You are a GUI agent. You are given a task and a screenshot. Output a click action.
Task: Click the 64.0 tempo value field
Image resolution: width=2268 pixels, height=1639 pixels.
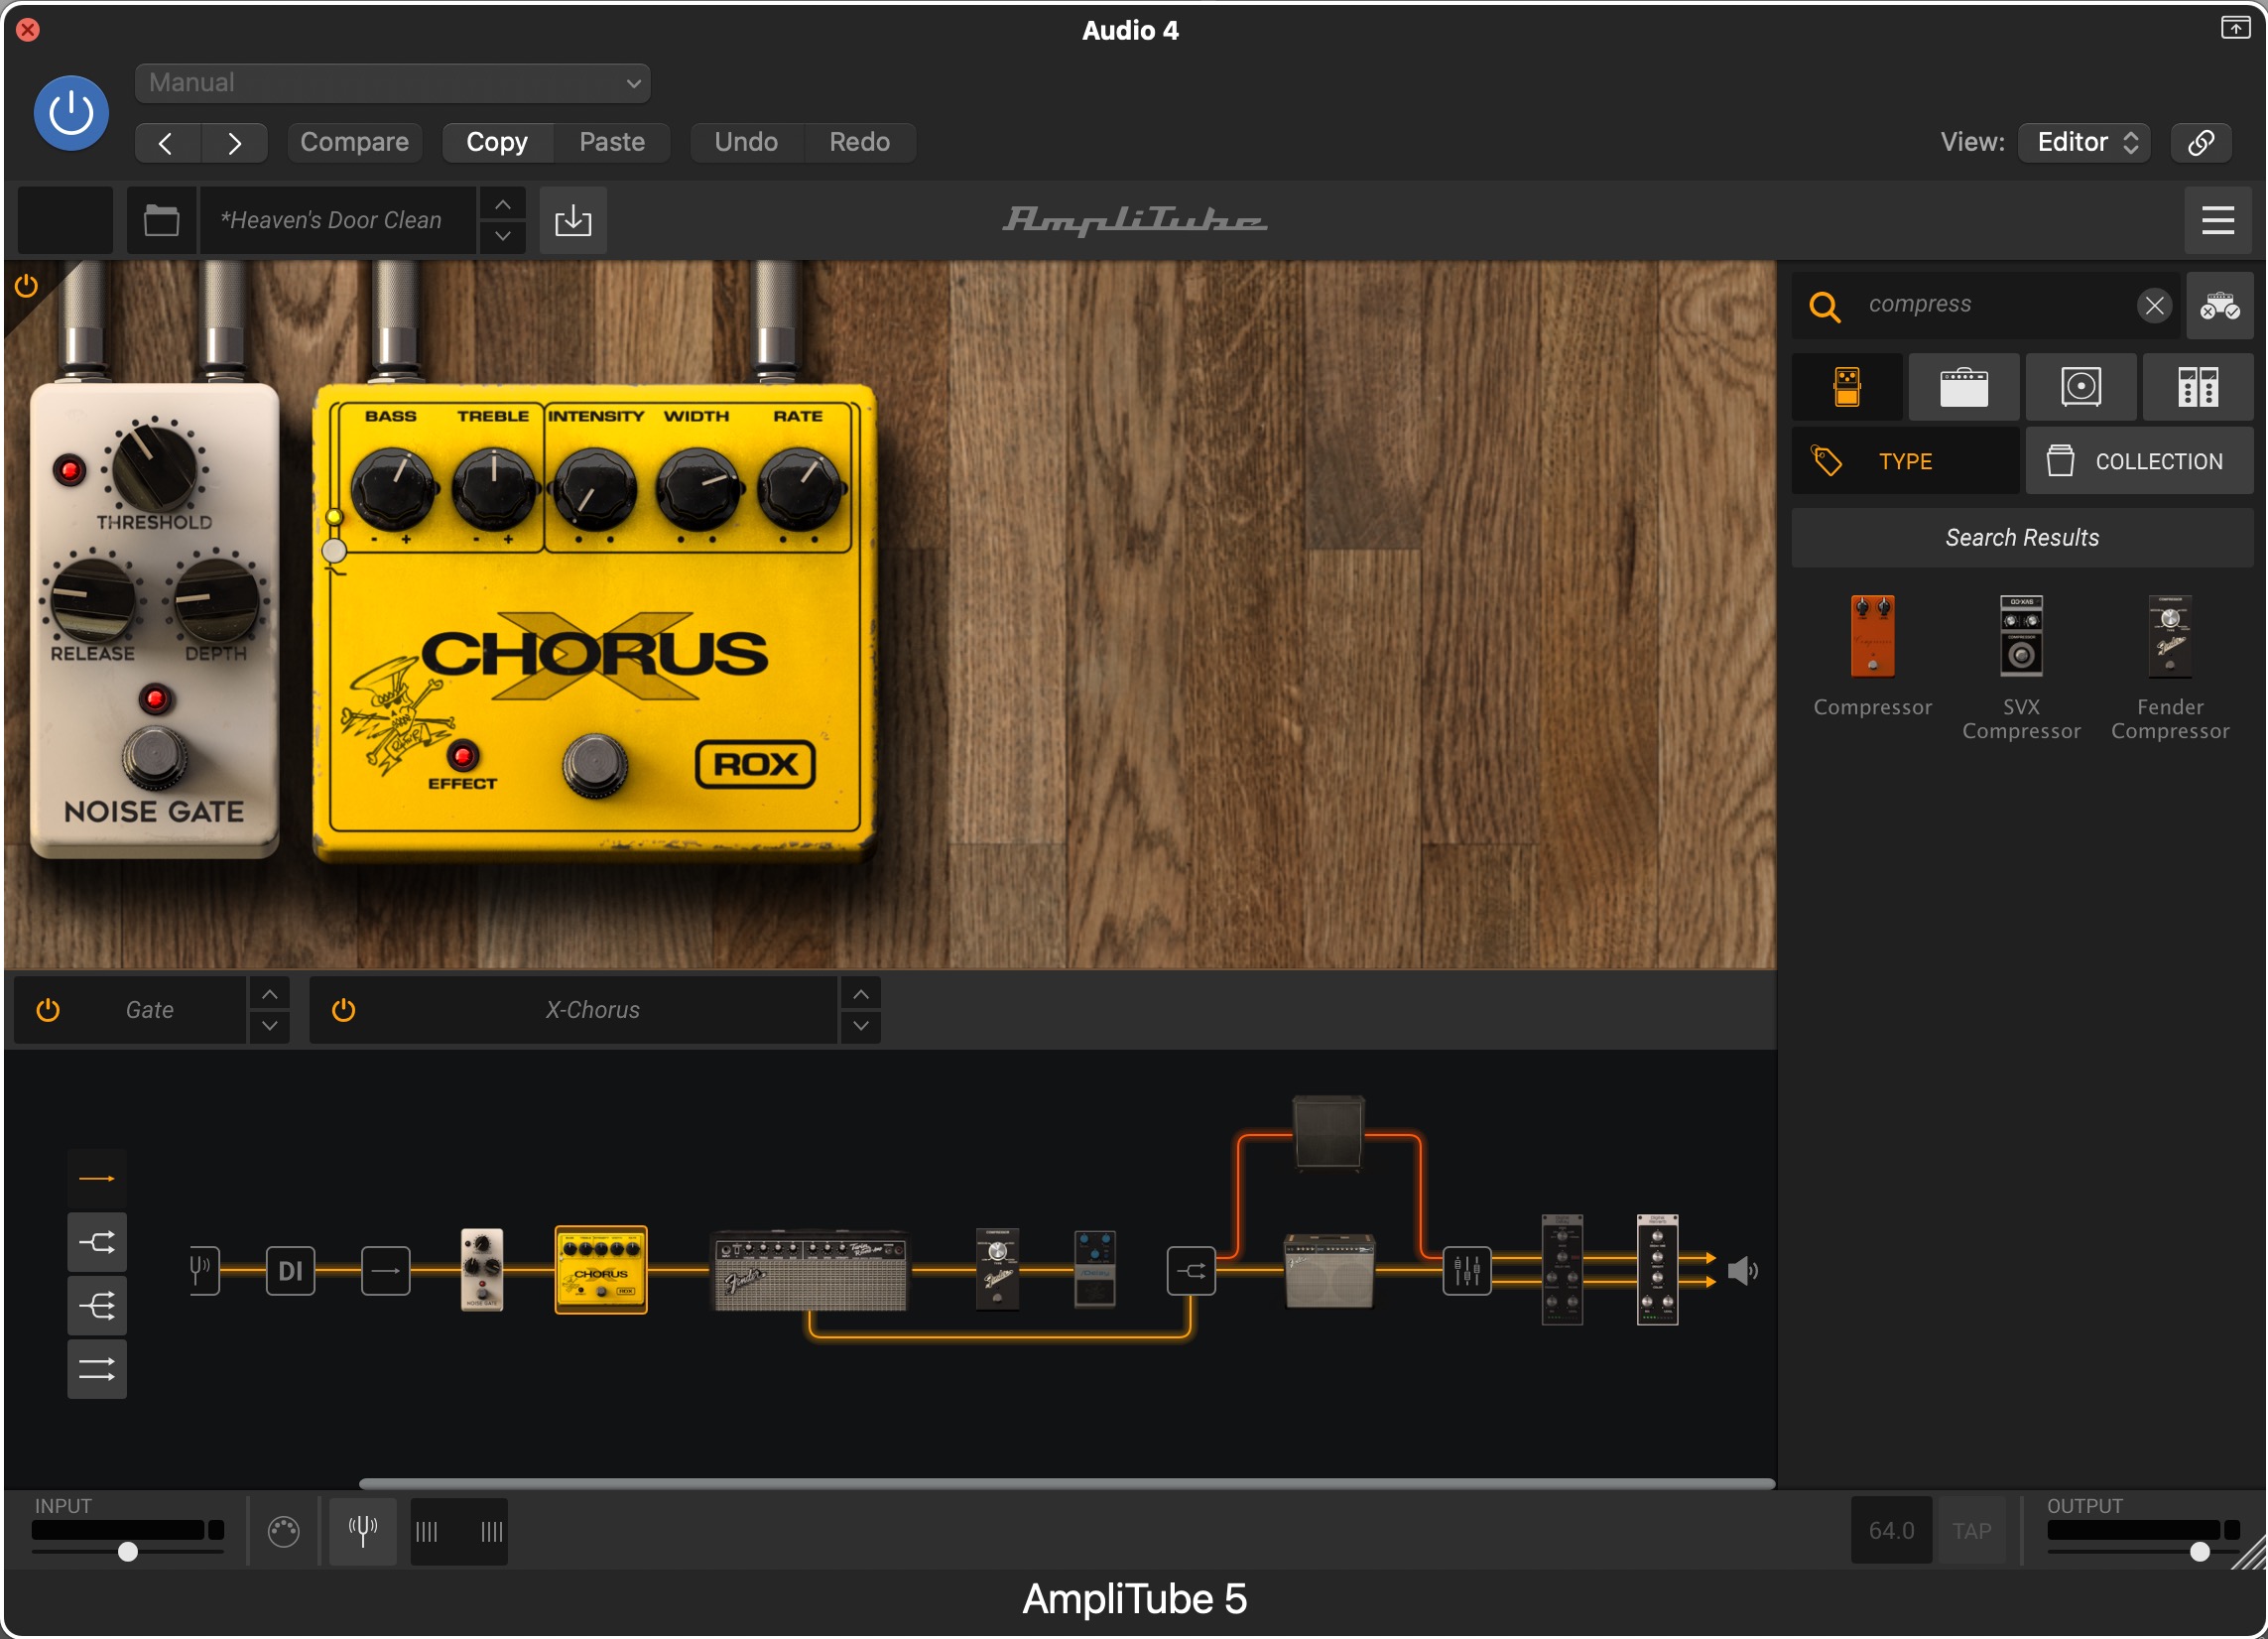[x=1891, y=1531]
